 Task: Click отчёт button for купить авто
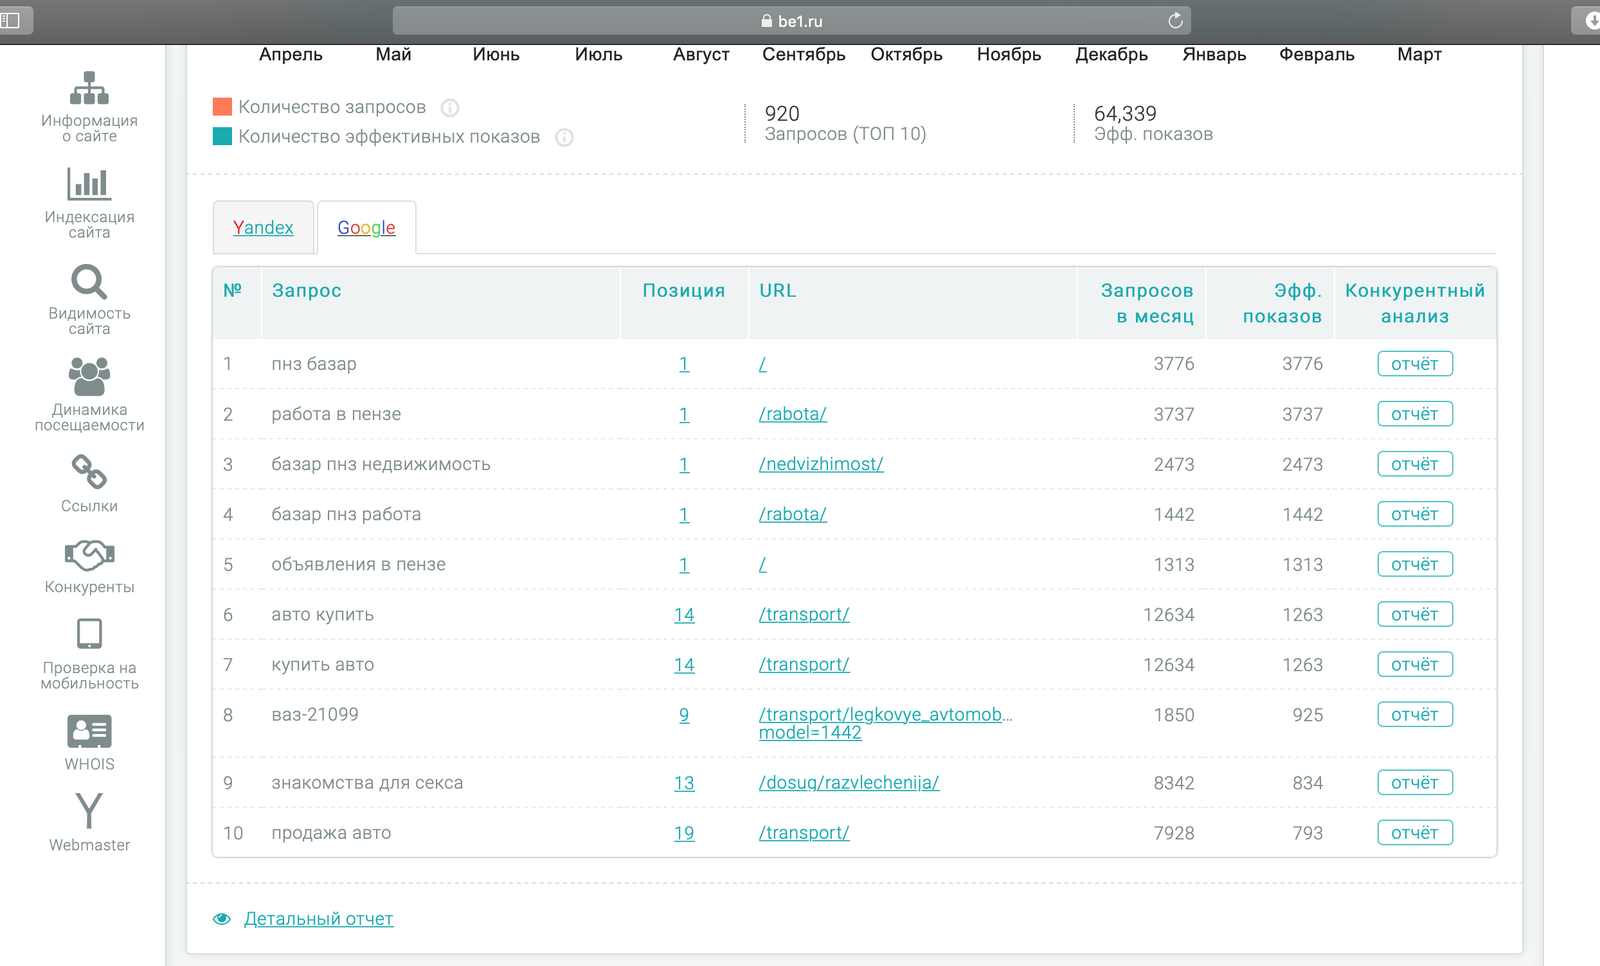pyautogui.click(x=1415, y=664)
